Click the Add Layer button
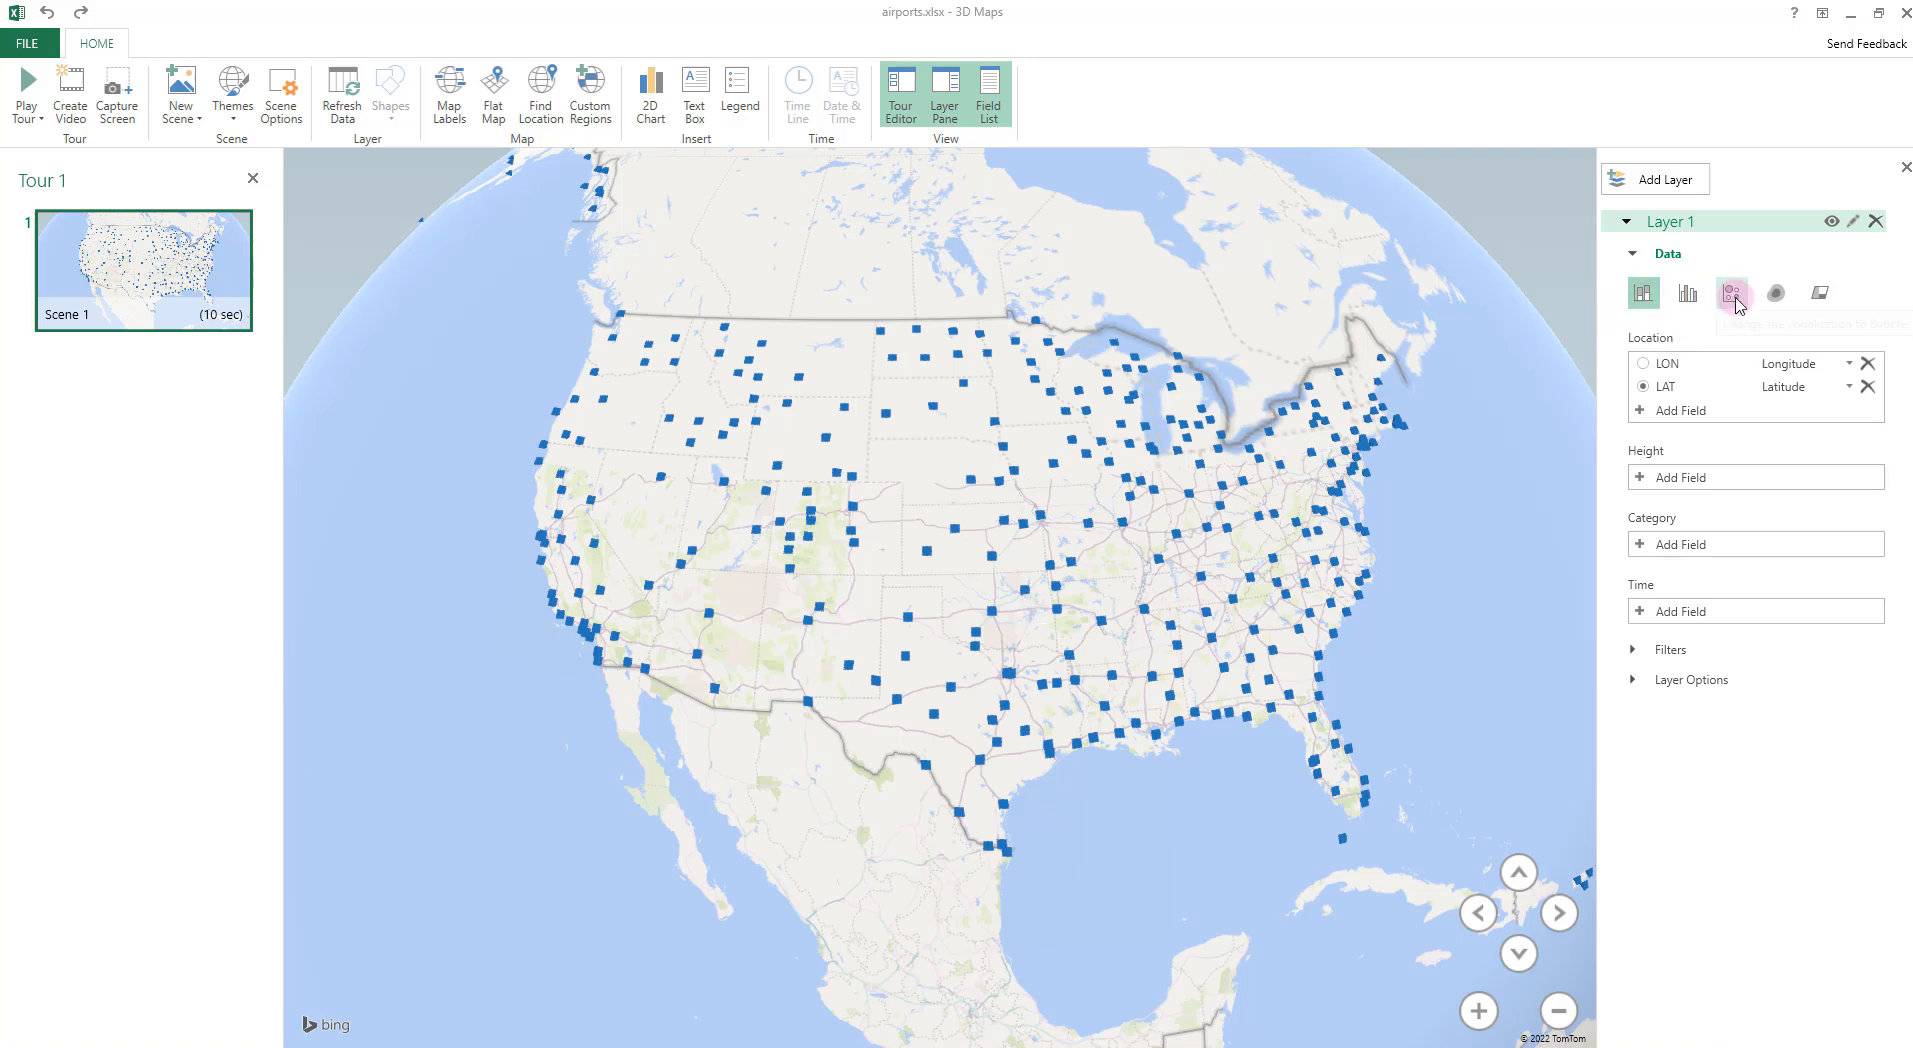Screen dimensions: 1913x1048 pyautogui.click(x=1655, y=179)
